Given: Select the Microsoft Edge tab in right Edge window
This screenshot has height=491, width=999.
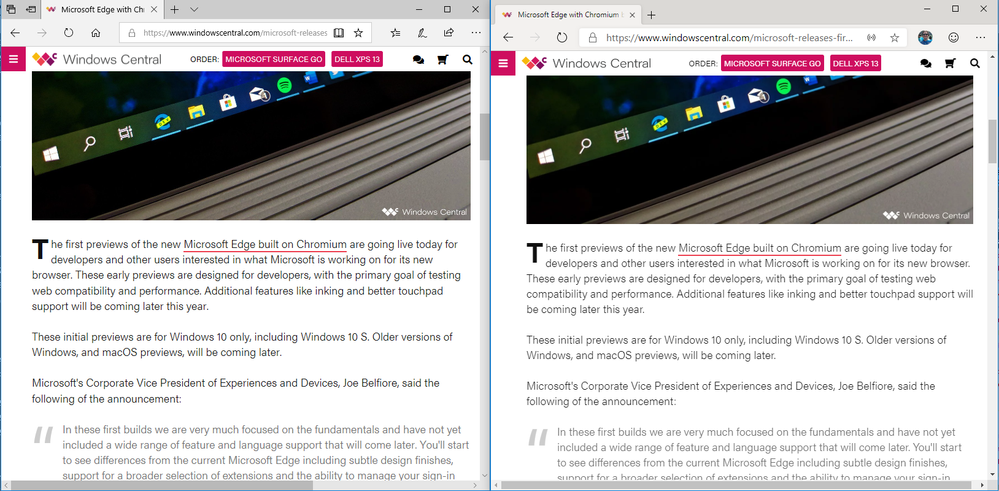Looking at the screenshot, I should click(x=566, y=15).
